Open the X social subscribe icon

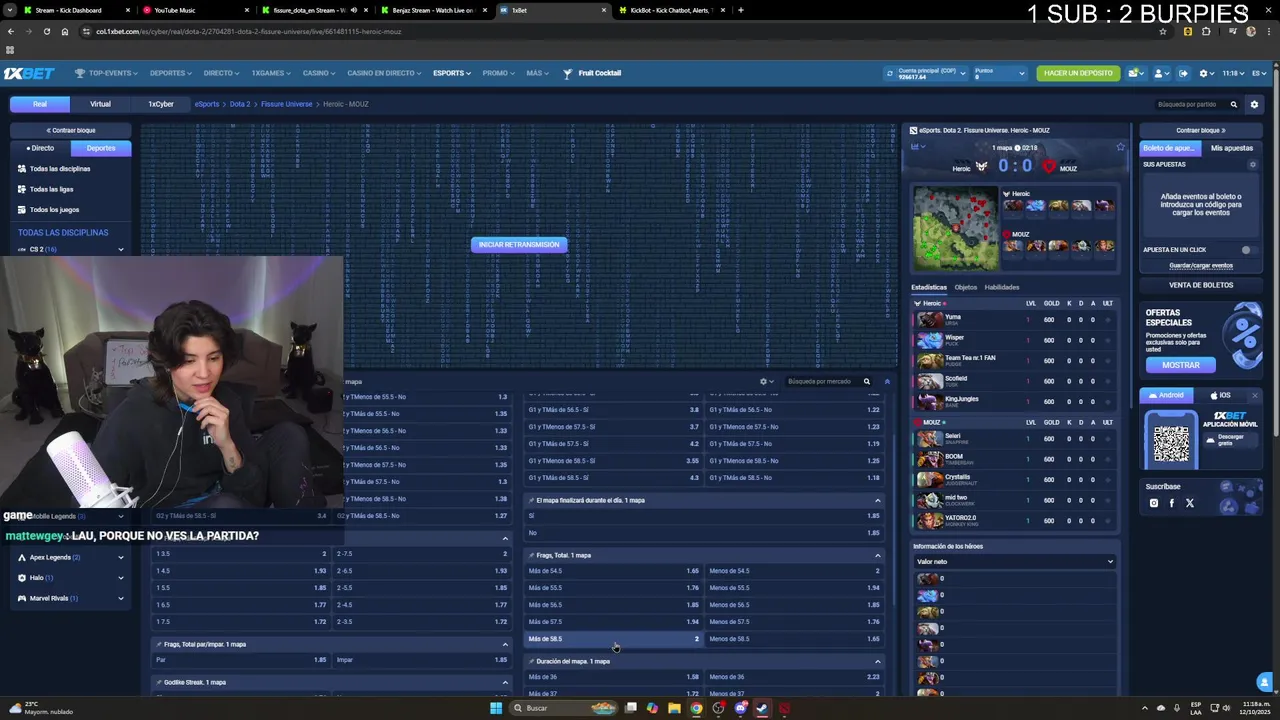coord(1189,503)
